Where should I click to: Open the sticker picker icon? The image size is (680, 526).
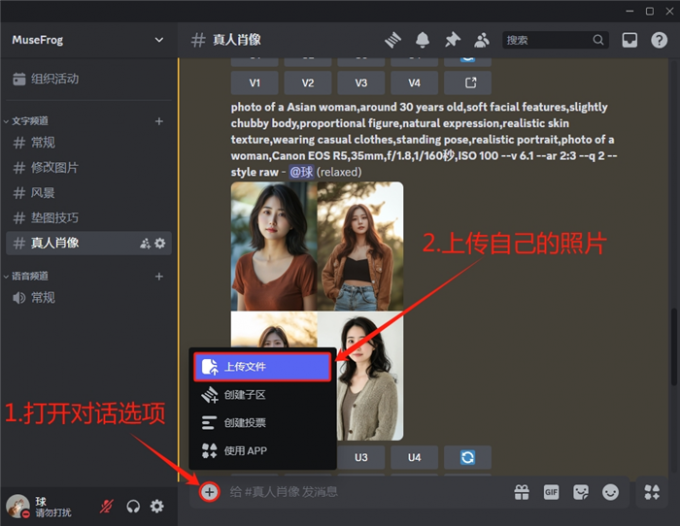click(581, 492)
